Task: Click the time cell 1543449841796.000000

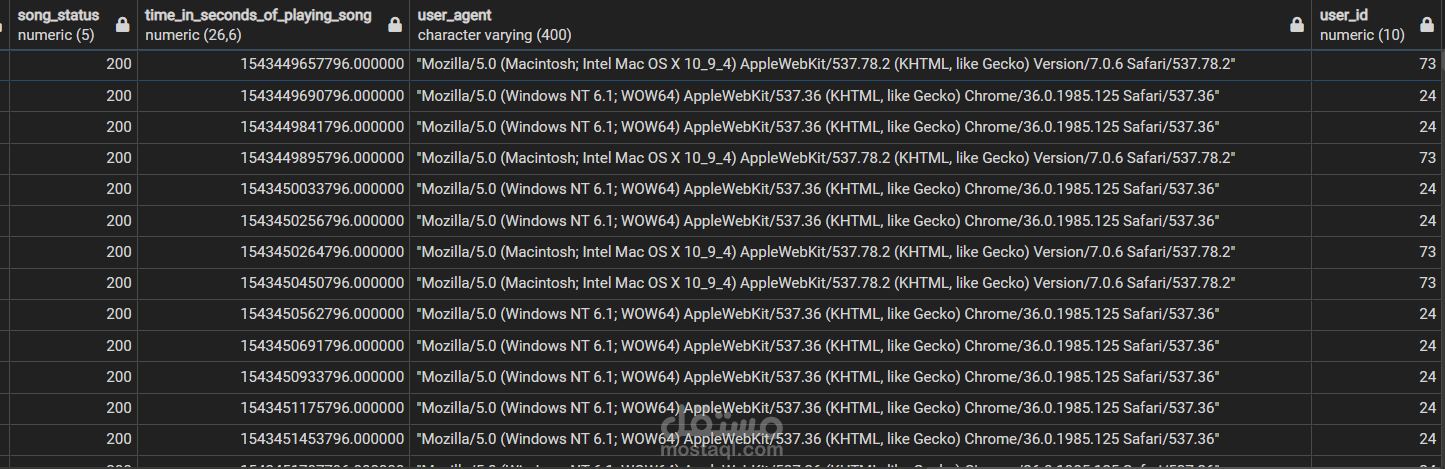Action: (322, 126)
